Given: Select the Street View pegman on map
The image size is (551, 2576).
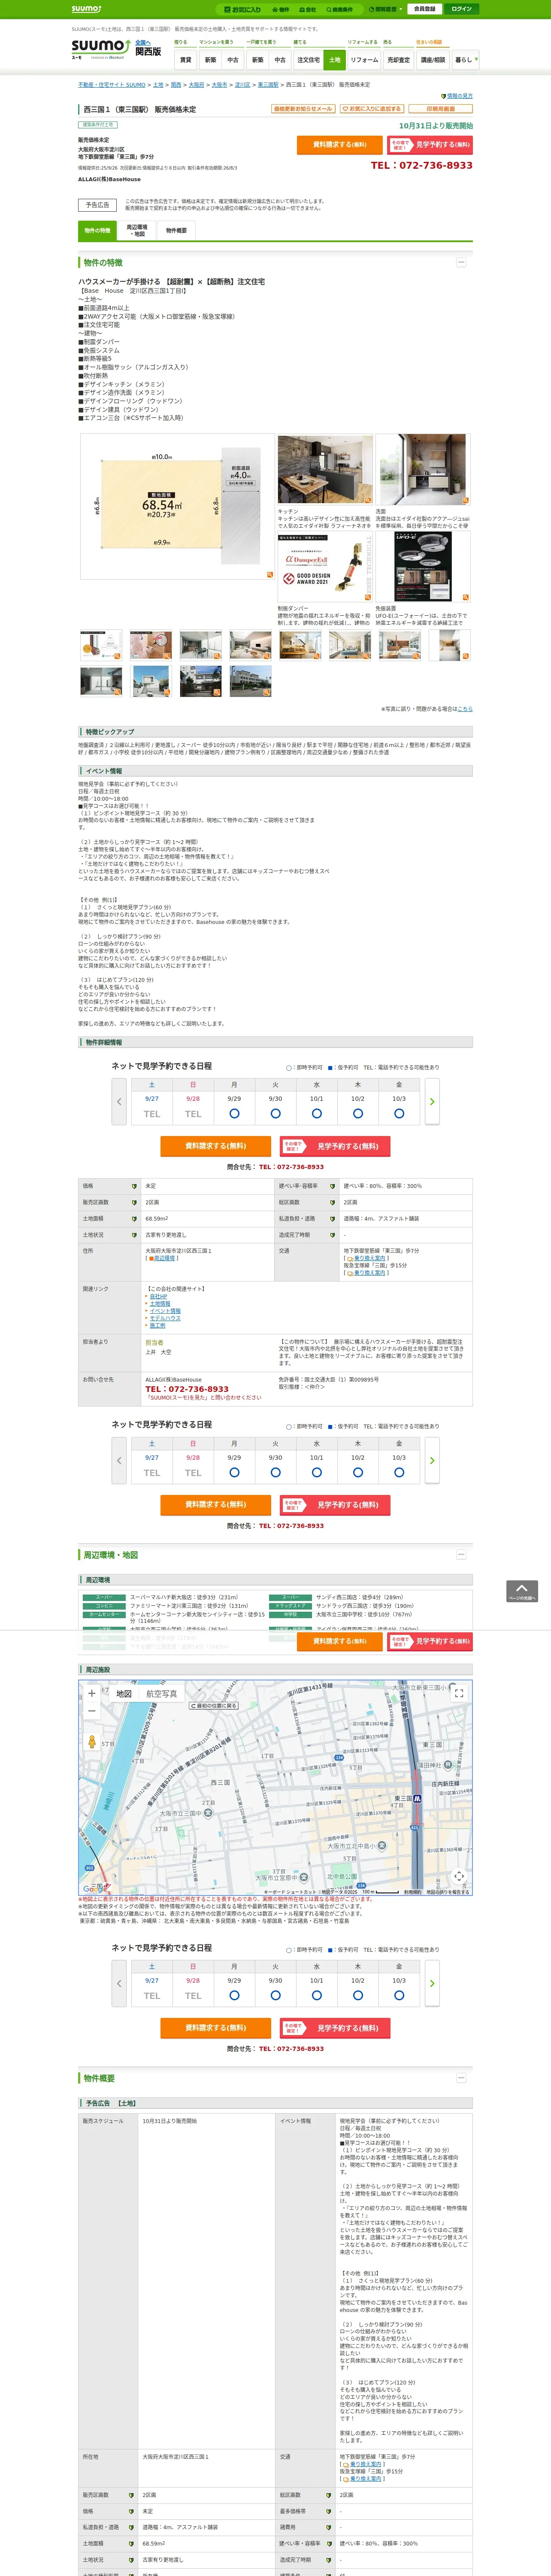Looking at the screenshot, I should pos(91,1741).
